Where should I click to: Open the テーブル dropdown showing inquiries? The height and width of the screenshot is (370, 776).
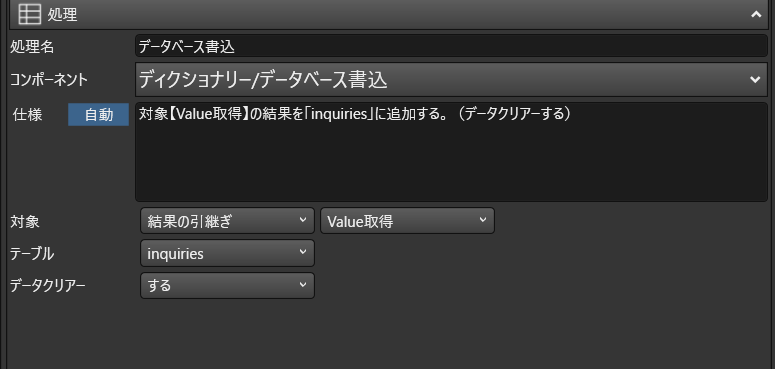click(227, 253)
